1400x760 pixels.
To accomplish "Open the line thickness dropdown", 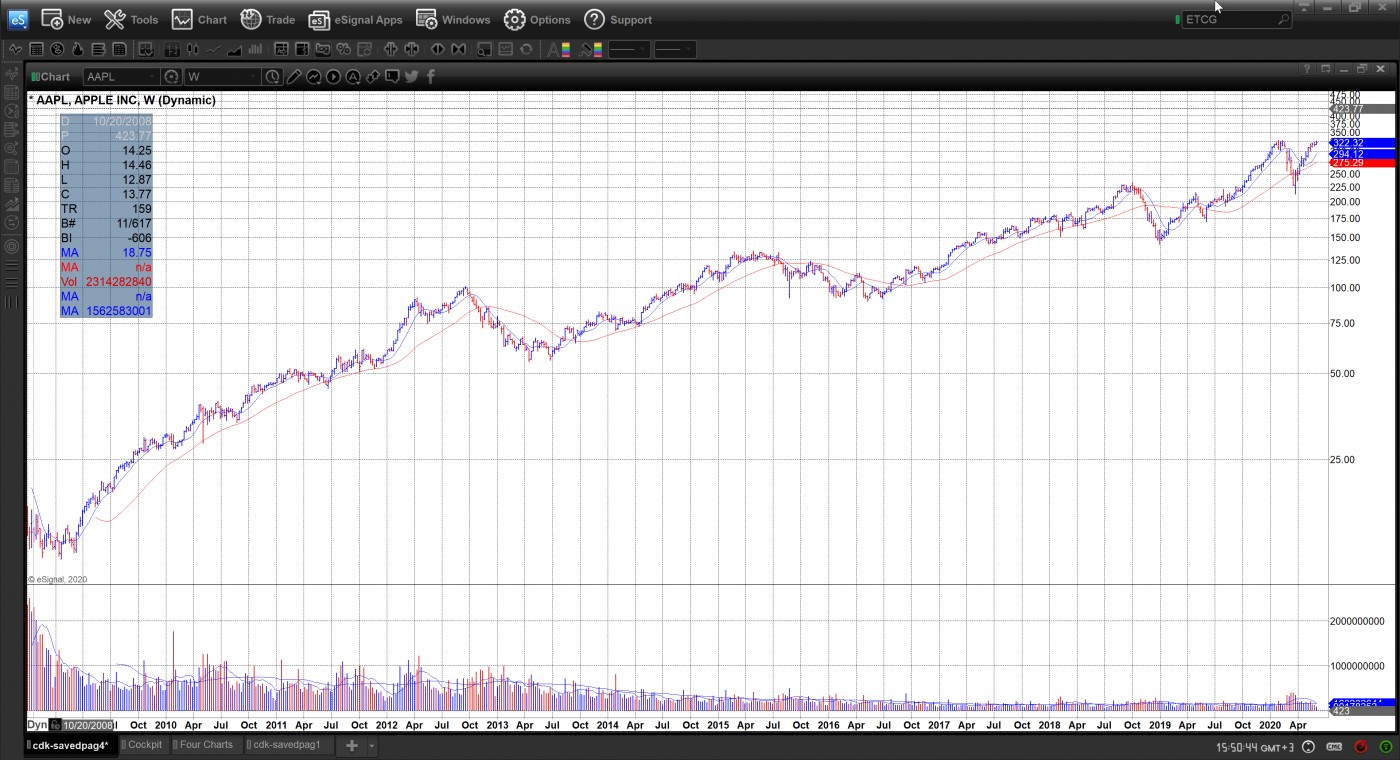I will click(674, 49).
